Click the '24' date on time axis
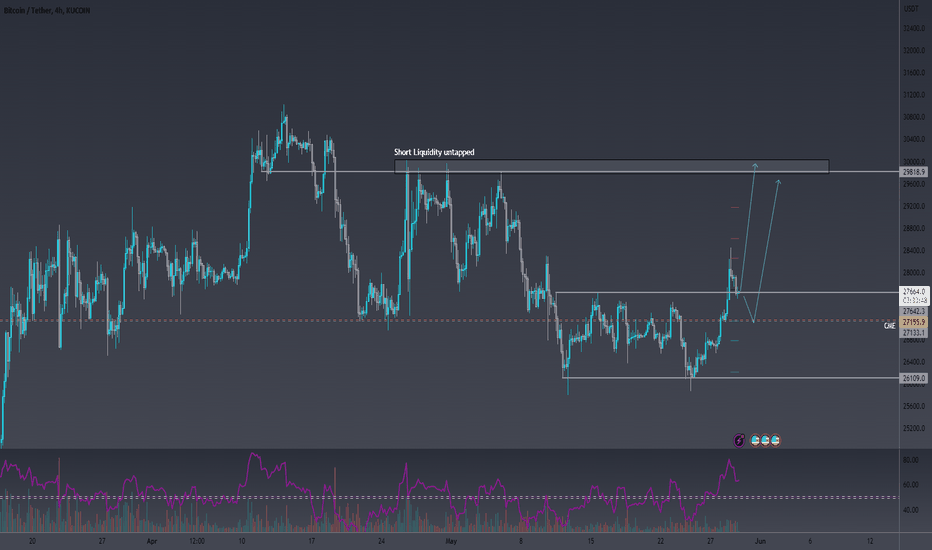The width and height of the screenshot is (932, 550). pos(382,541)
